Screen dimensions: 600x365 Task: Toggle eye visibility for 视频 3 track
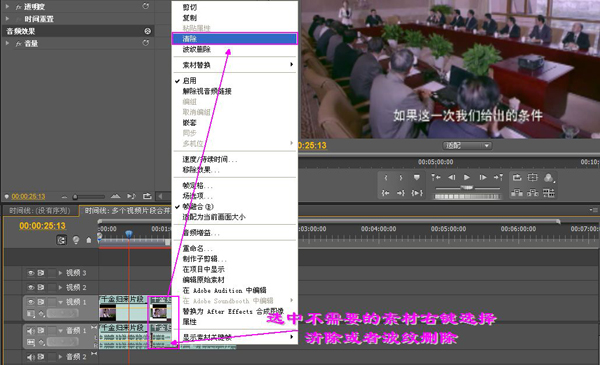[31, 273]
